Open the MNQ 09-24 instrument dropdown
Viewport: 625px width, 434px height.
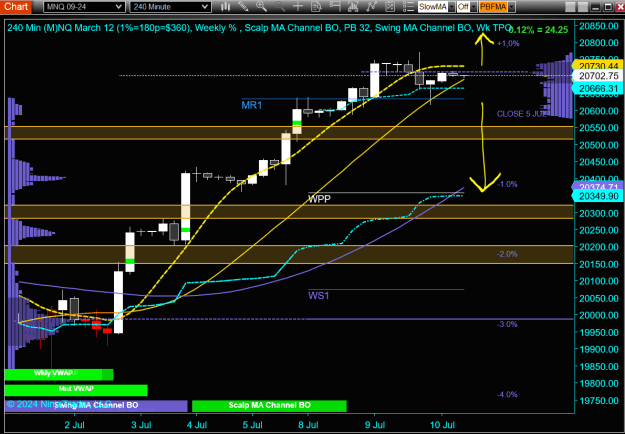pyautogui.click(x=84, y=6)
